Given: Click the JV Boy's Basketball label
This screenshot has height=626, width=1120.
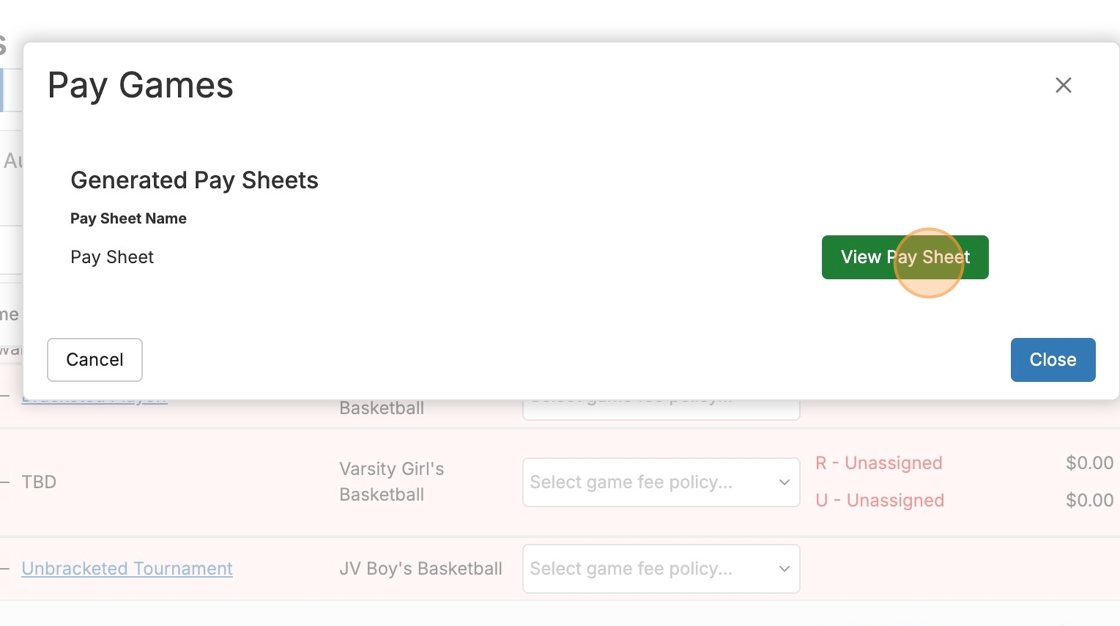Looking at the screenshot, I should pos(420,568).
